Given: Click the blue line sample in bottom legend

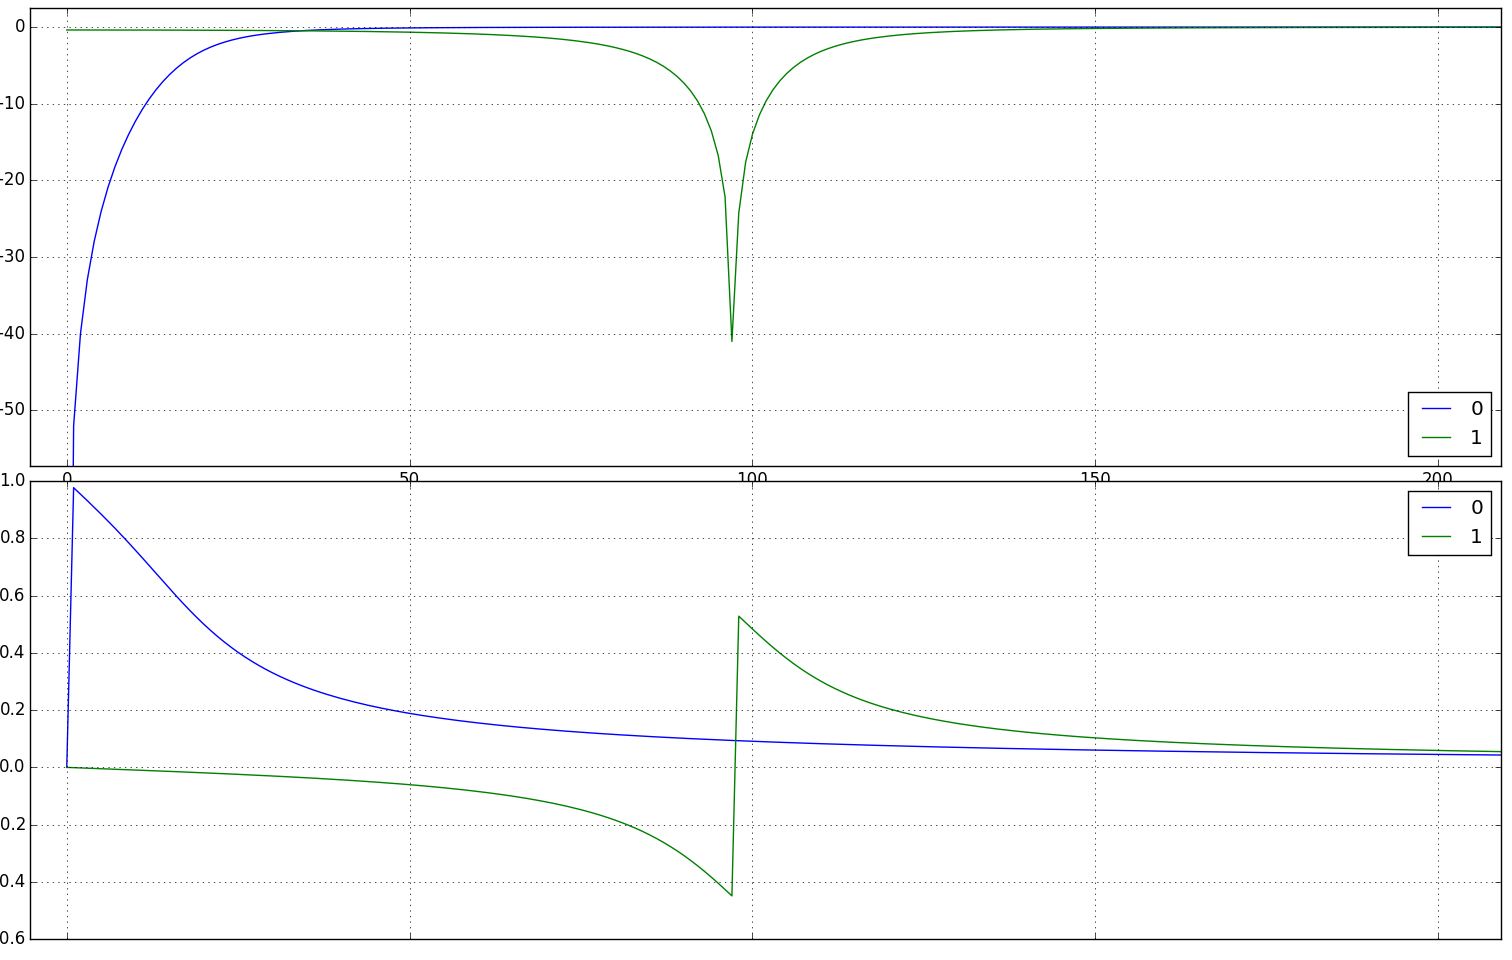Looking at the screenshot, I should [x=1436, y=508].
